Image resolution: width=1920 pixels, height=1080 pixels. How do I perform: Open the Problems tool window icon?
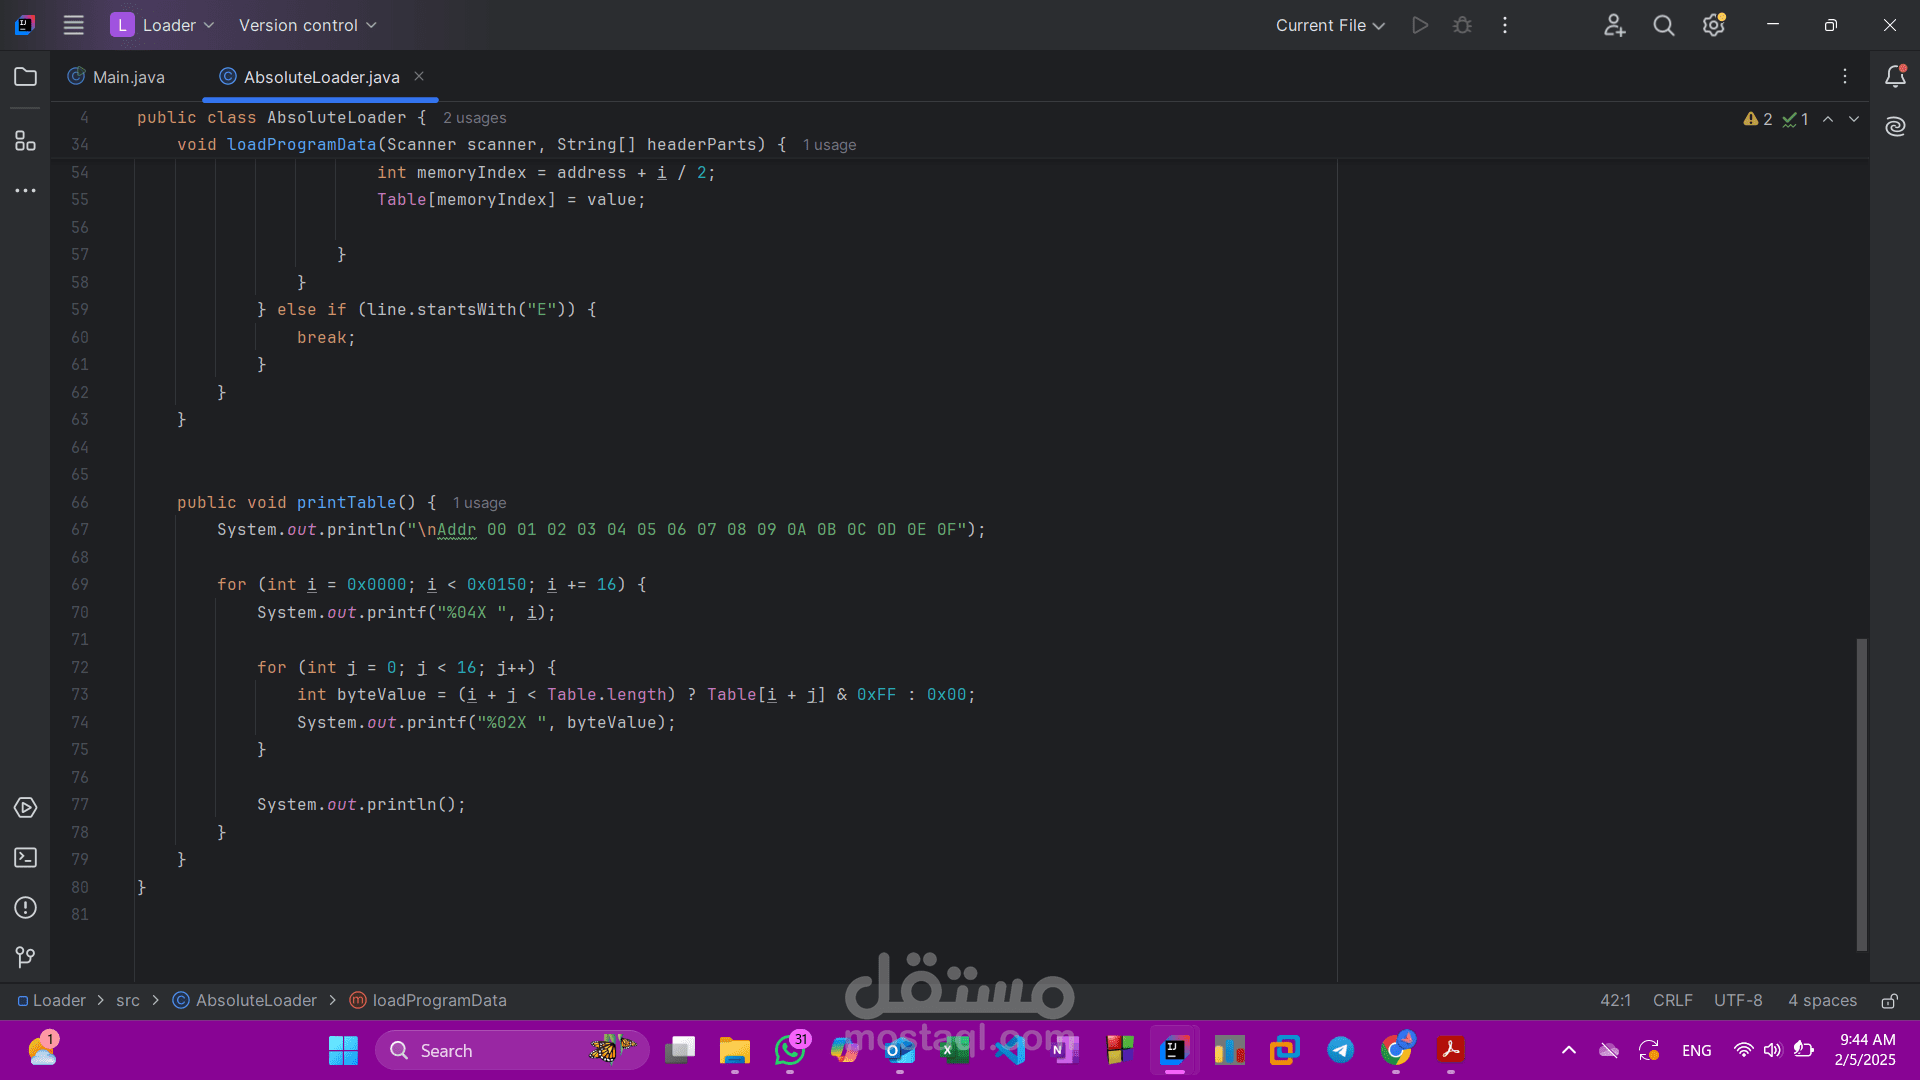point(26,908)
